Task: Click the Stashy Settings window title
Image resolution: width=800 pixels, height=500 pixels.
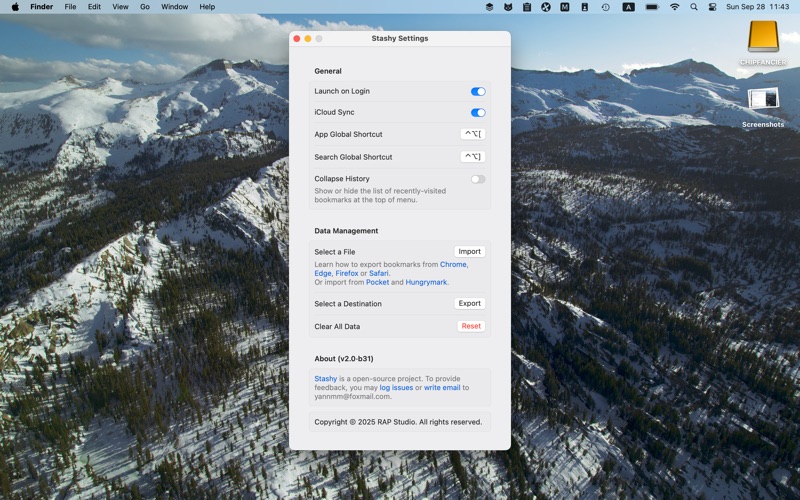Action: [399, 38]
